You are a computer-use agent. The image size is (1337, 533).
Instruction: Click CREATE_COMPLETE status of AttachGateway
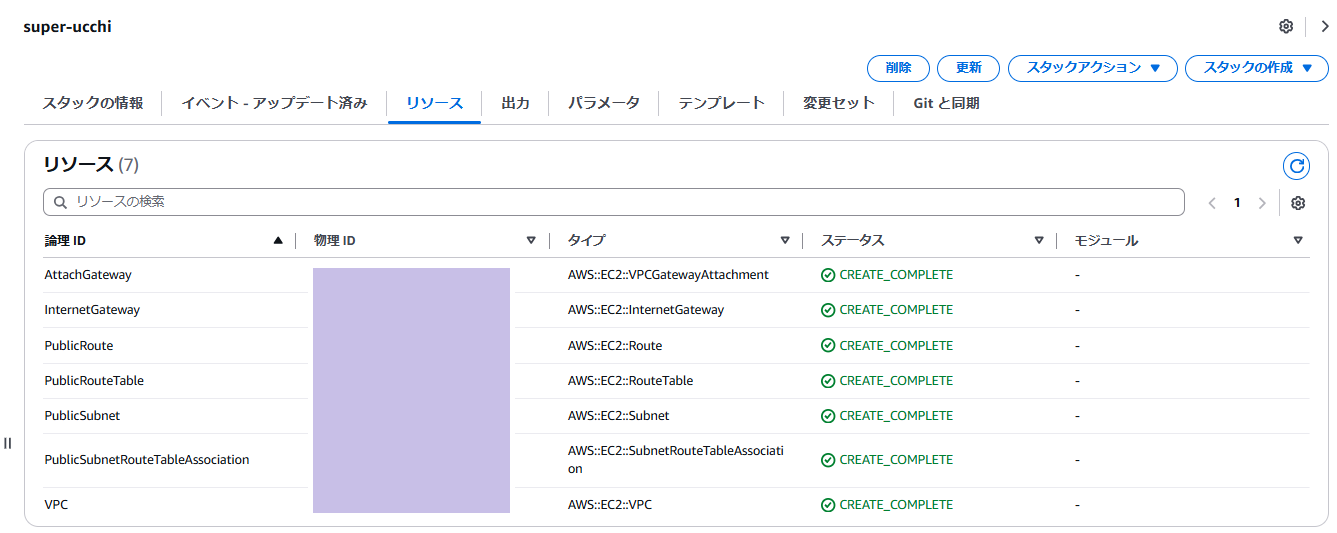(x=887, y=274)
